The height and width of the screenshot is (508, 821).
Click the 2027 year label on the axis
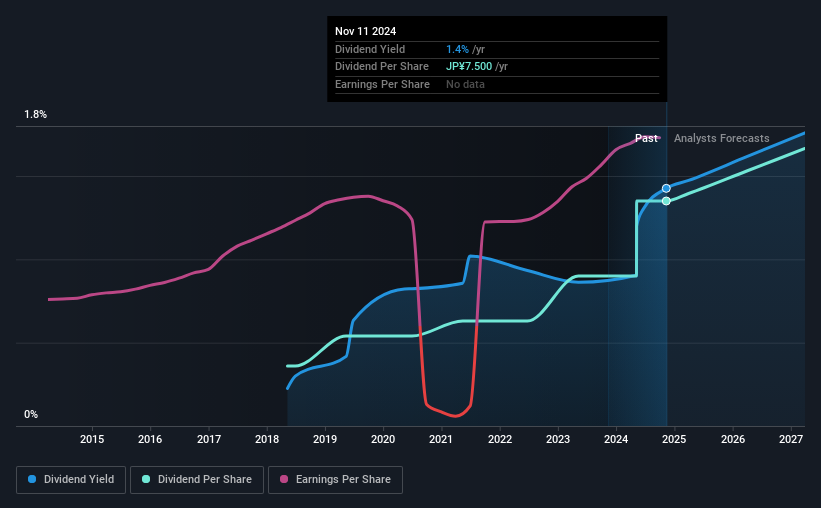[791, 439]
